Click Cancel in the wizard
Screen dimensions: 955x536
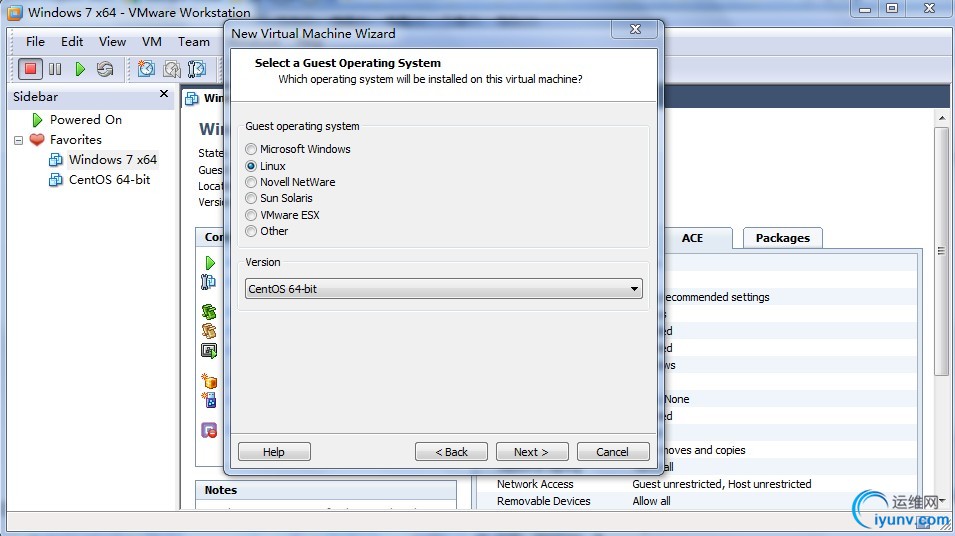click(613, 452)
